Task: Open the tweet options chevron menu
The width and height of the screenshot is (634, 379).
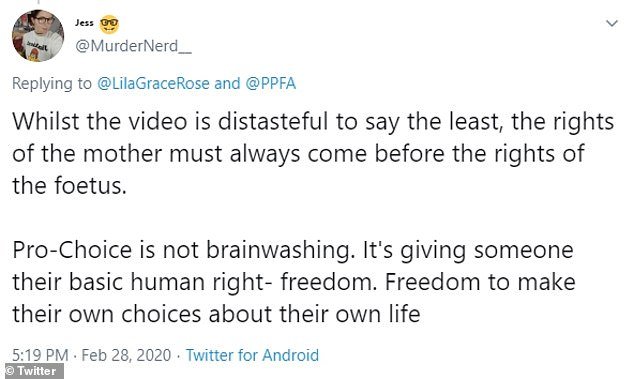Action: coord(612,23)
